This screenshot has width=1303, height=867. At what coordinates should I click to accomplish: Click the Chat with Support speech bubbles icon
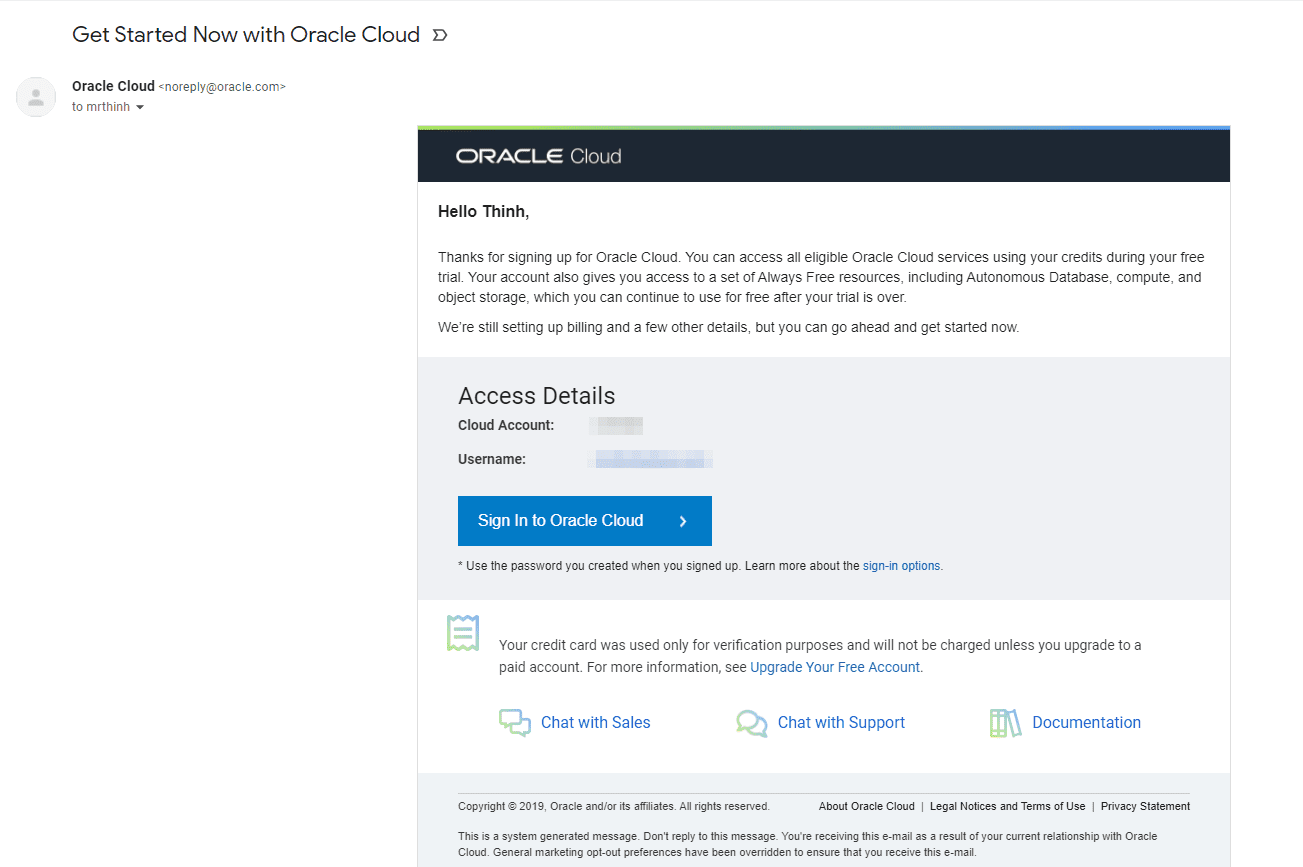(752, 723)
